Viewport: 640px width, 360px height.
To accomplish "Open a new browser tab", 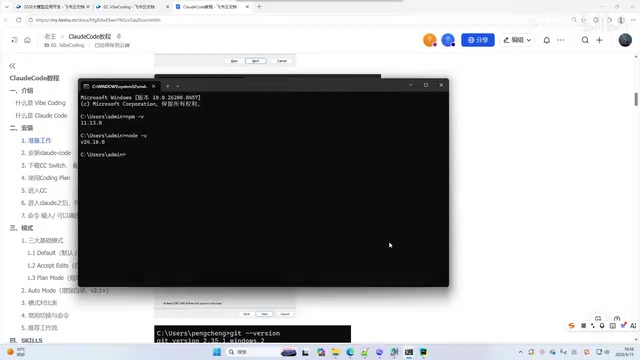I will pyautogui.click(x=259, y=7).
